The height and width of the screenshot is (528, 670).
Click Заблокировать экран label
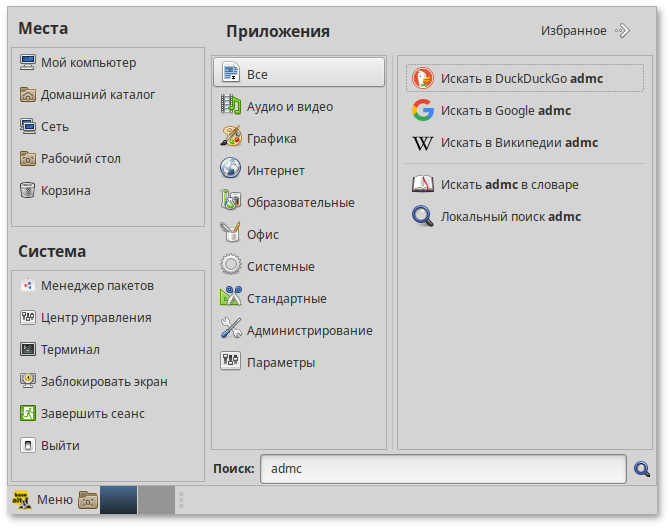point(104,382)
